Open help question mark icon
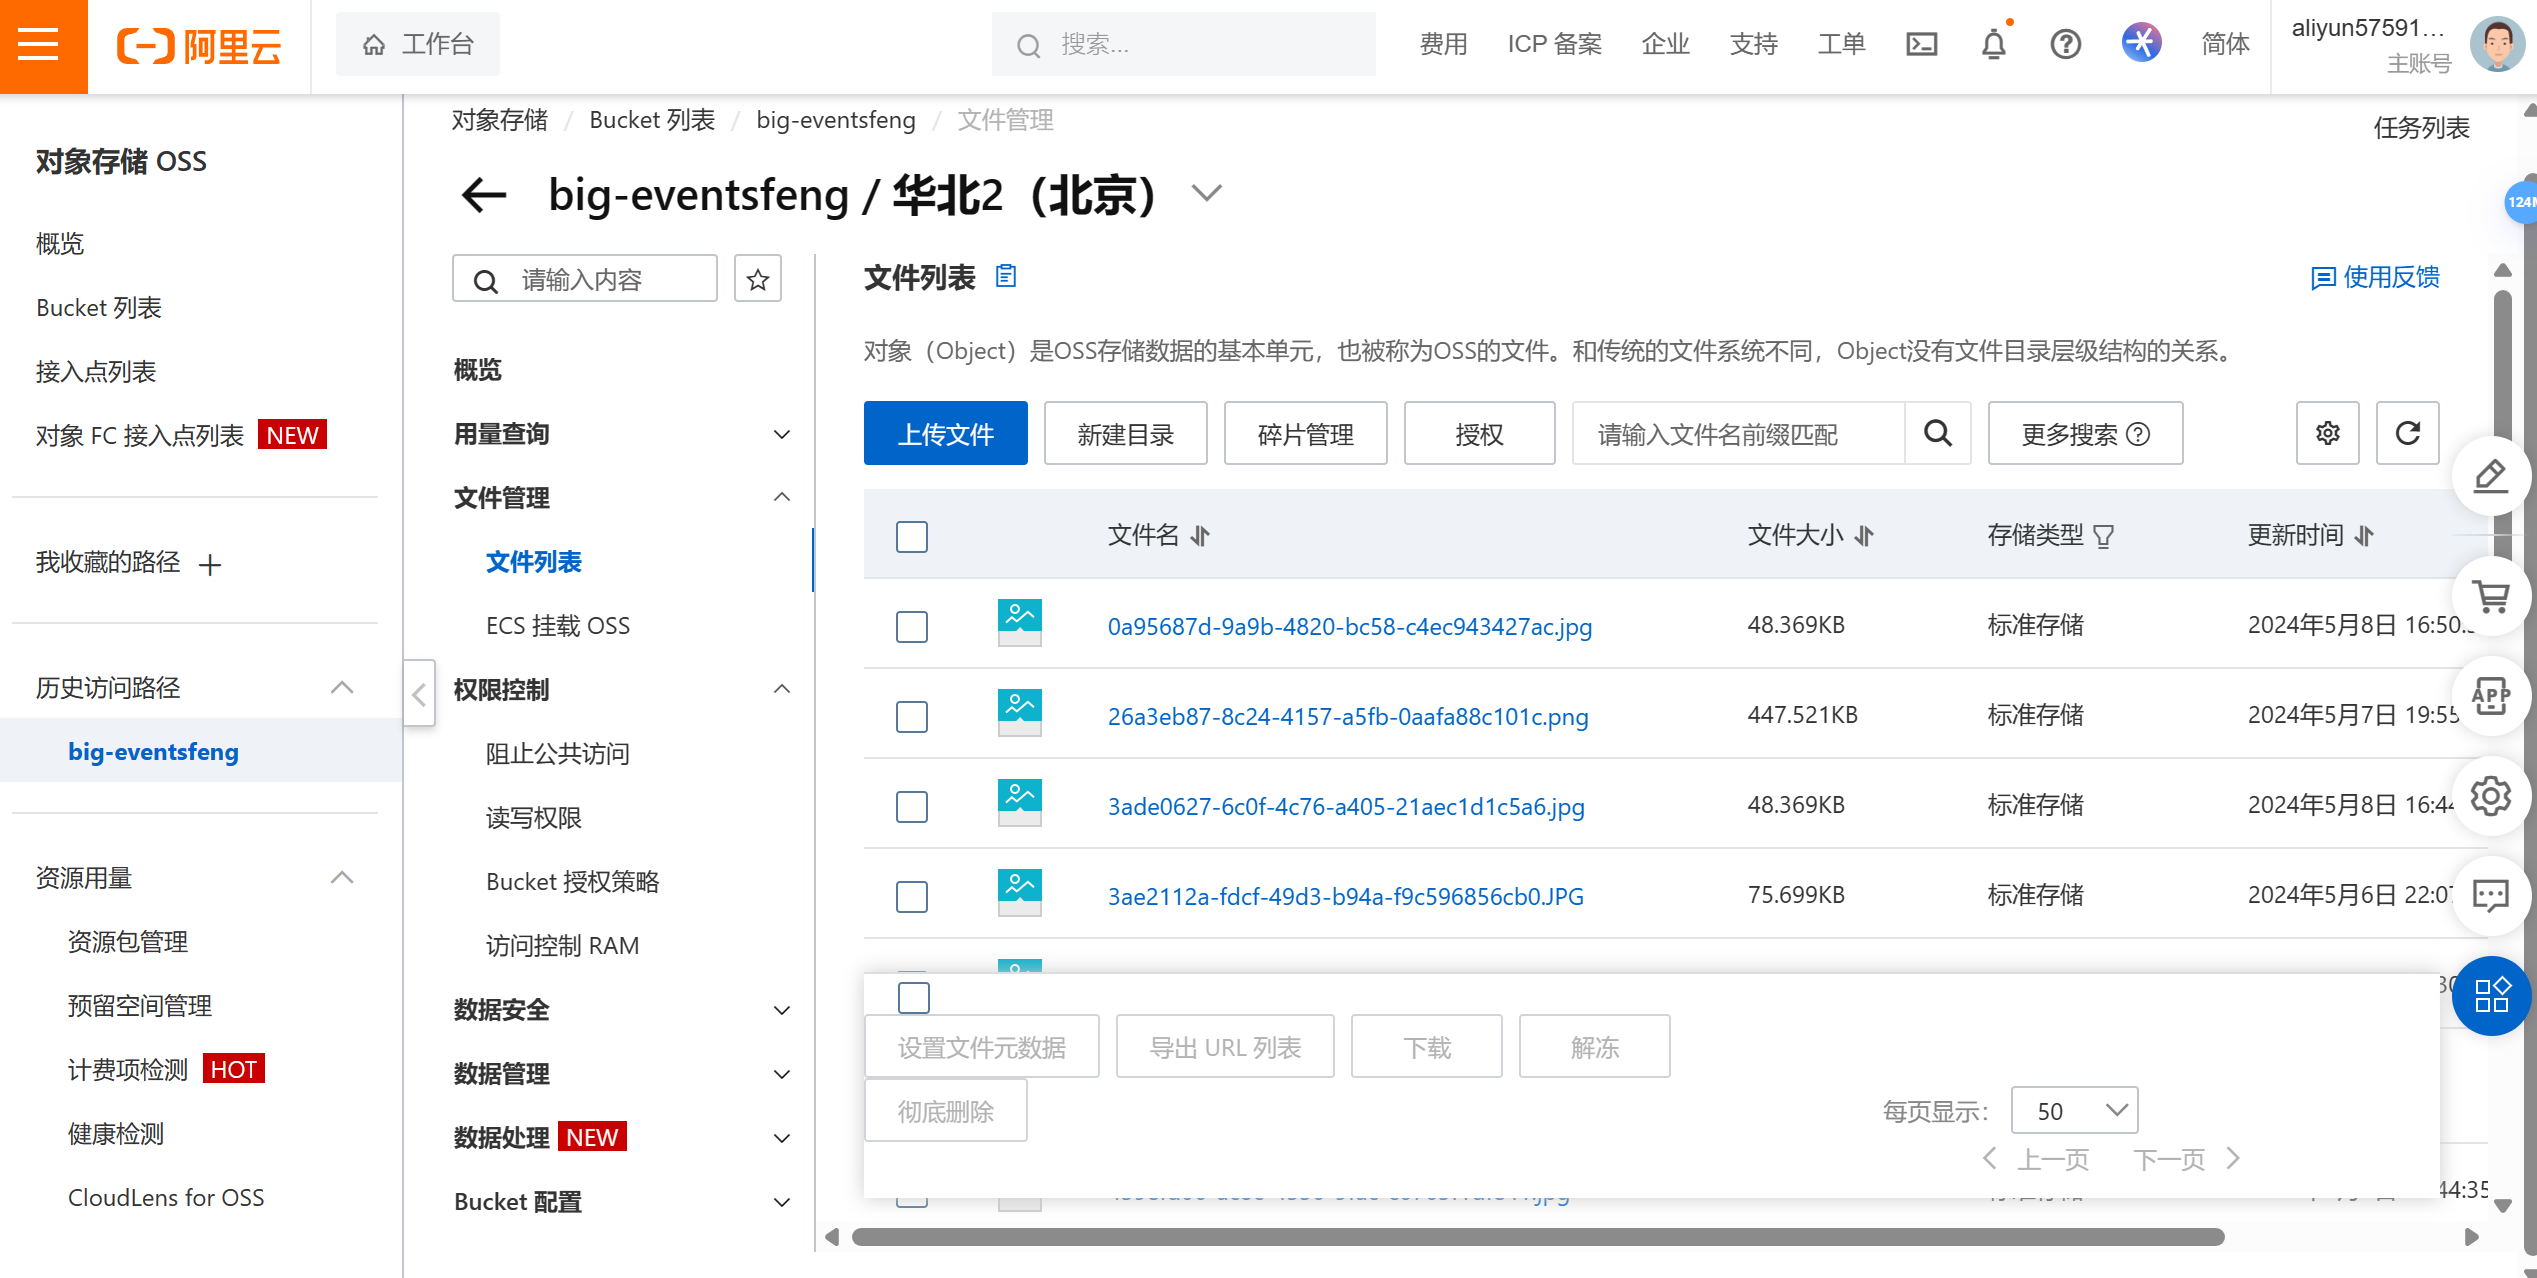This screenshot has width=2537, height=1278. 2065,45
